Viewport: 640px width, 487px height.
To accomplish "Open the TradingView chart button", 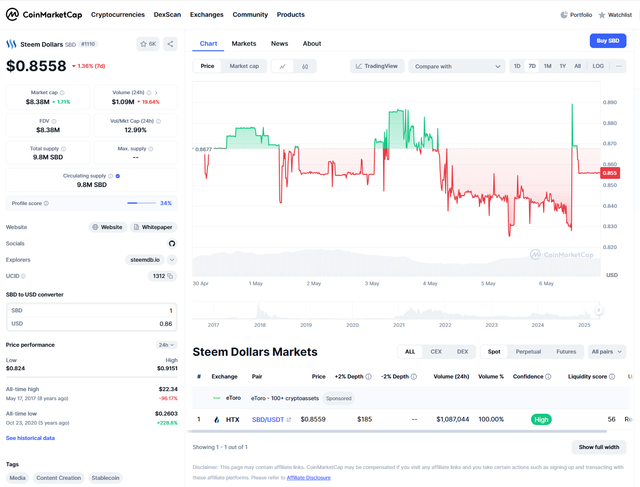I will [x=377, y=66].
